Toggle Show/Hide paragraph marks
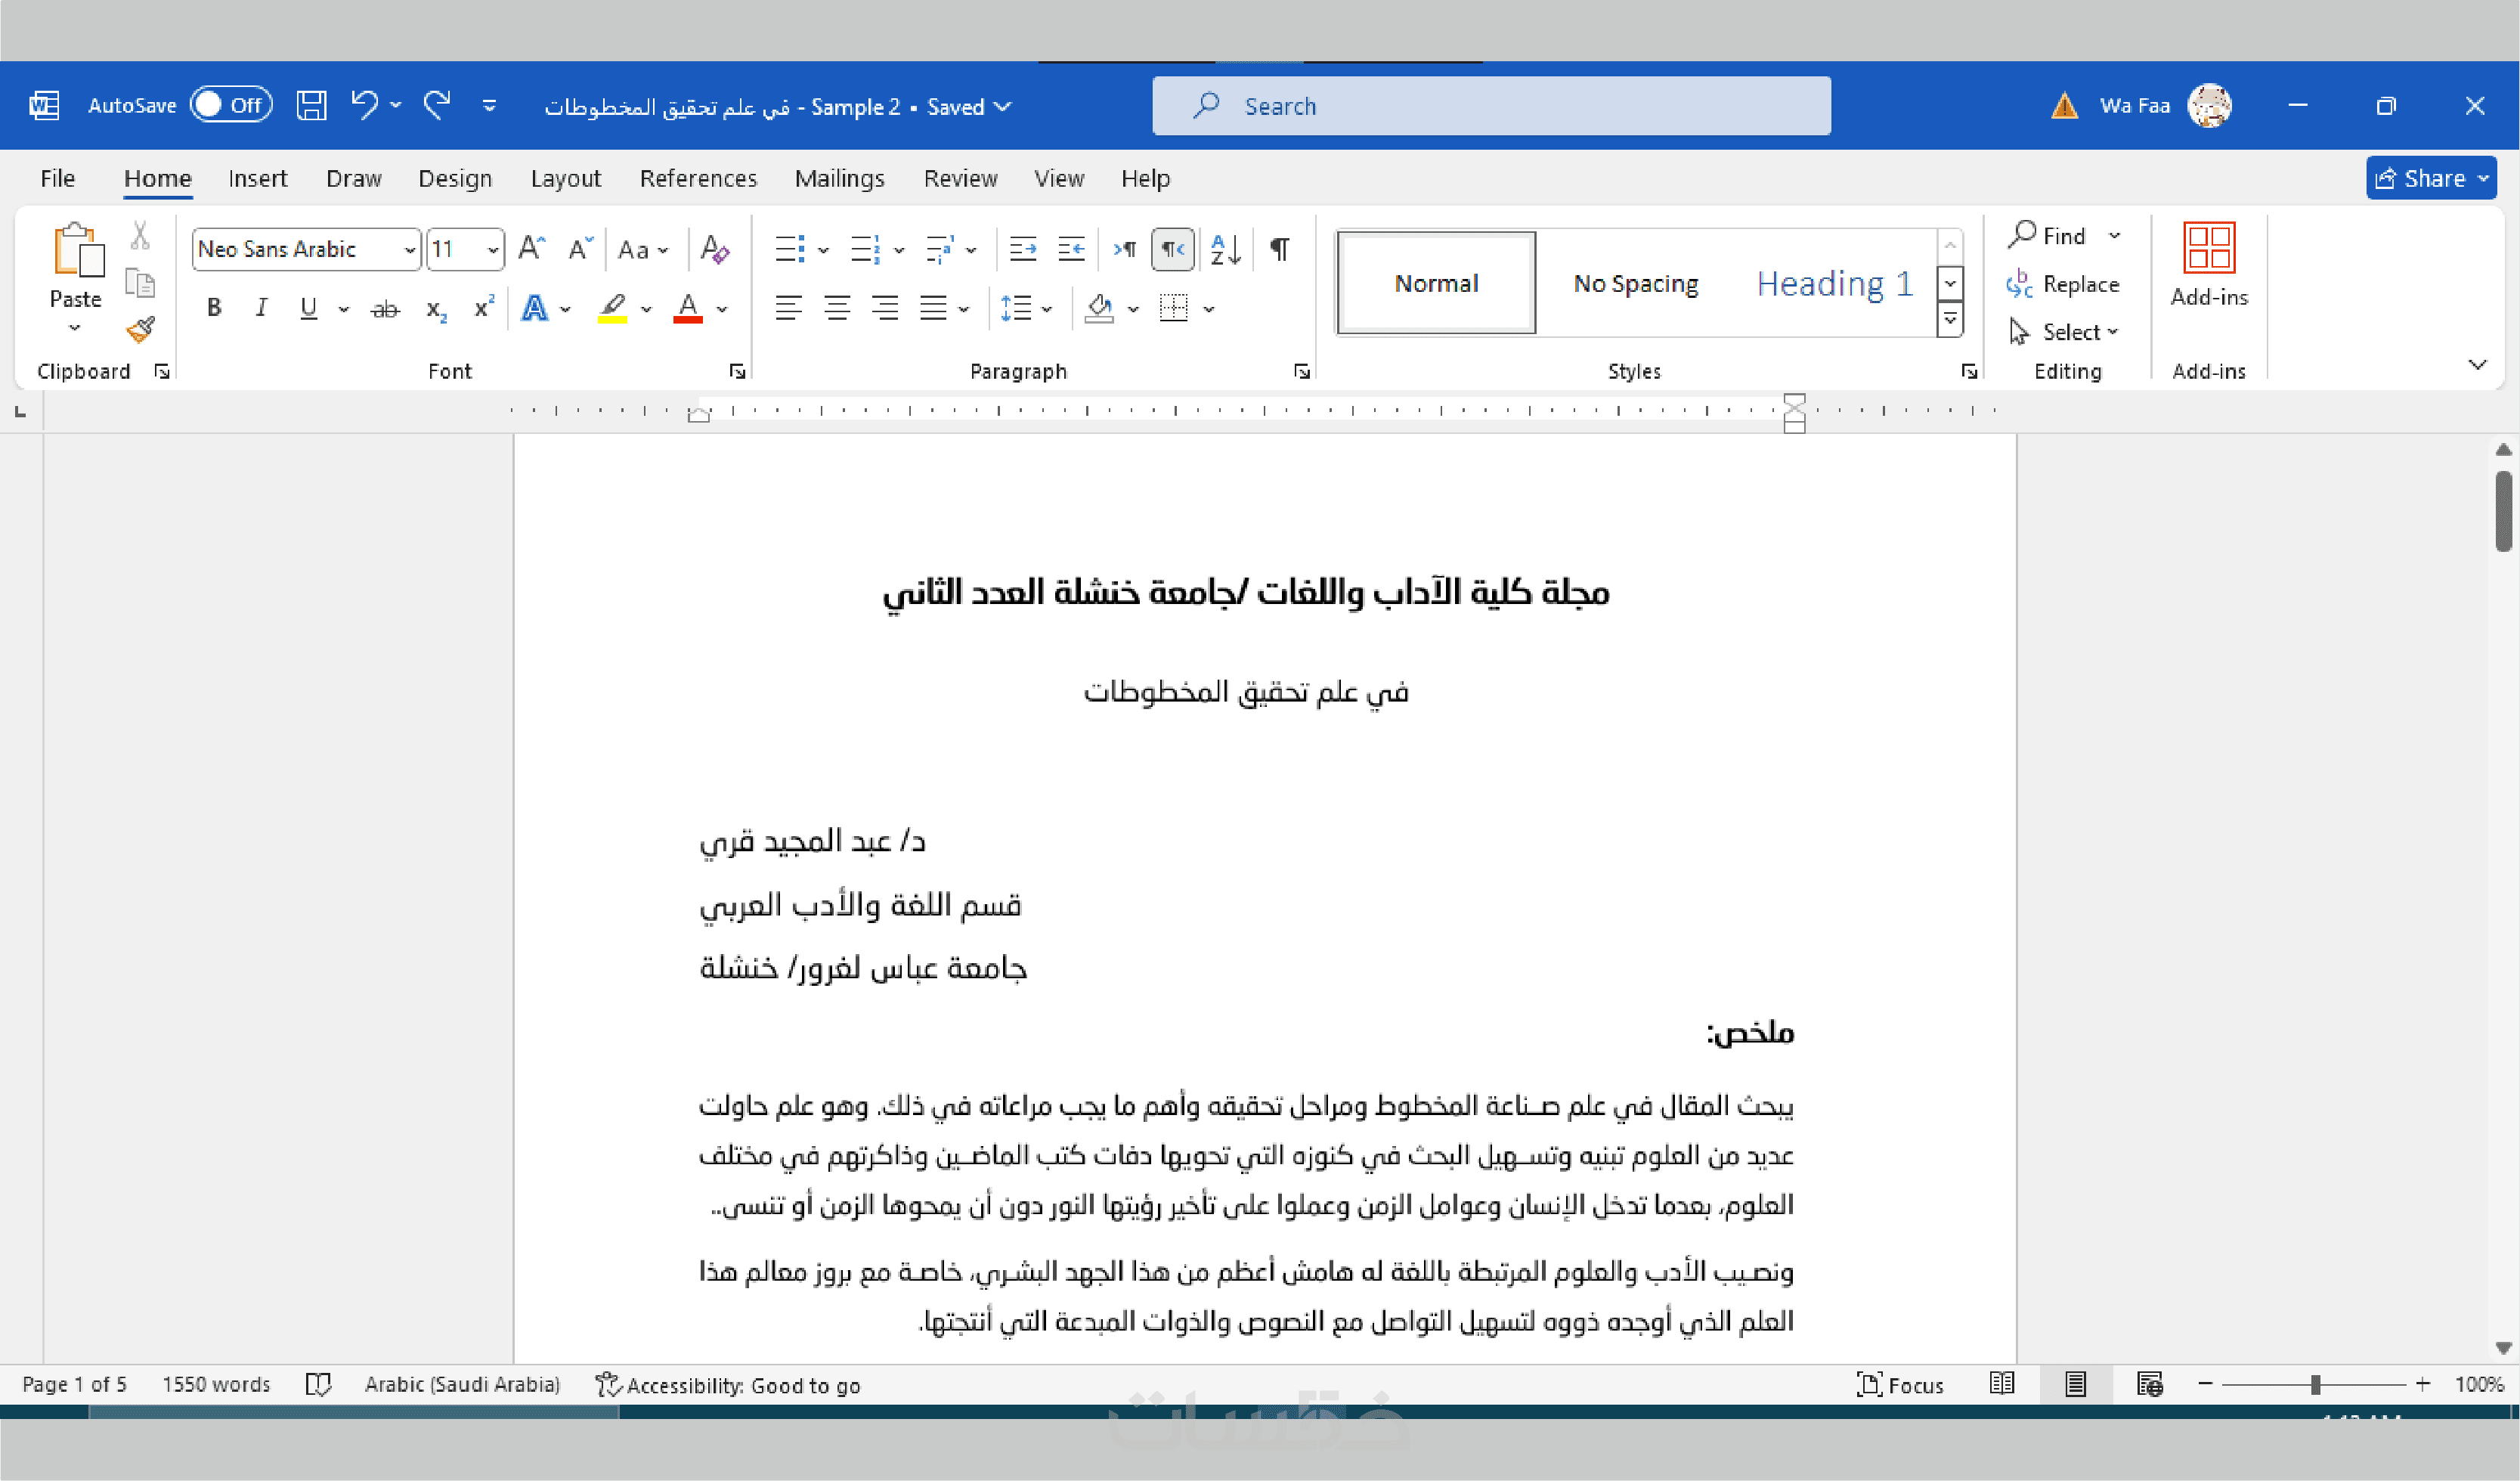 click(1279, 249)
